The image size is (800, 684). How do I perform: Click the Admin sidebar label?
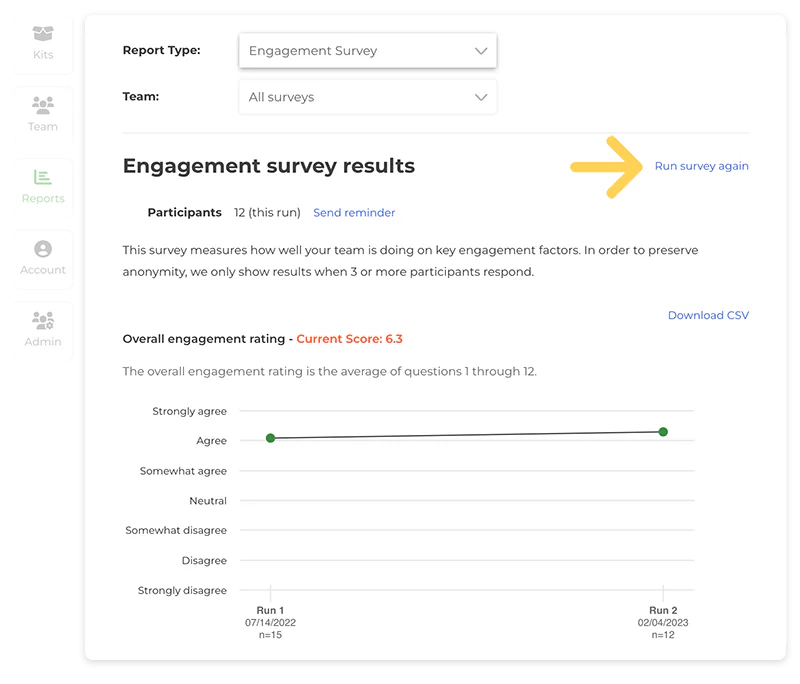(43, 342)
